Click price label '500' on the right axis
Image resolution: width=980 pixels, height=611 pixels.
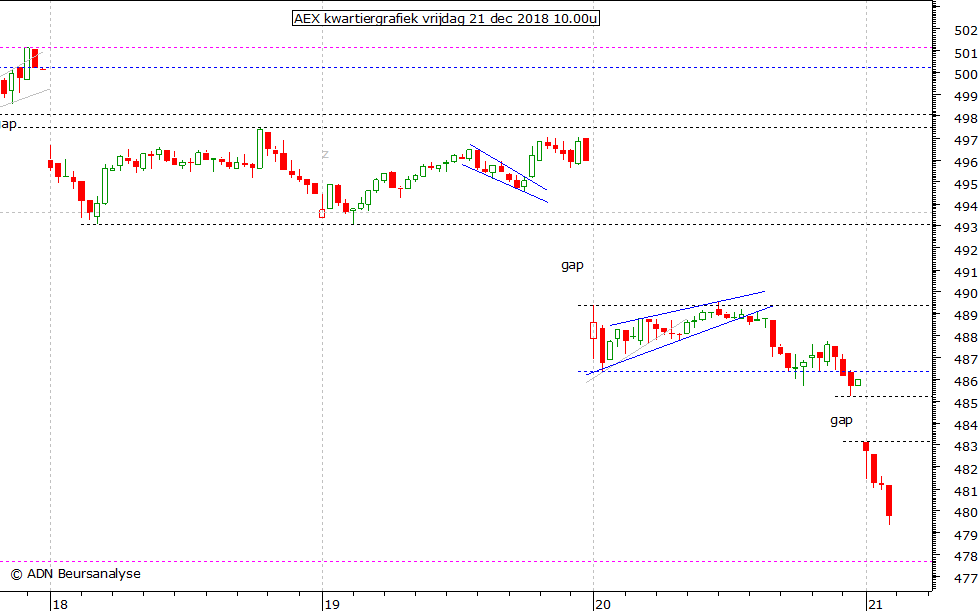pos(966,74)
